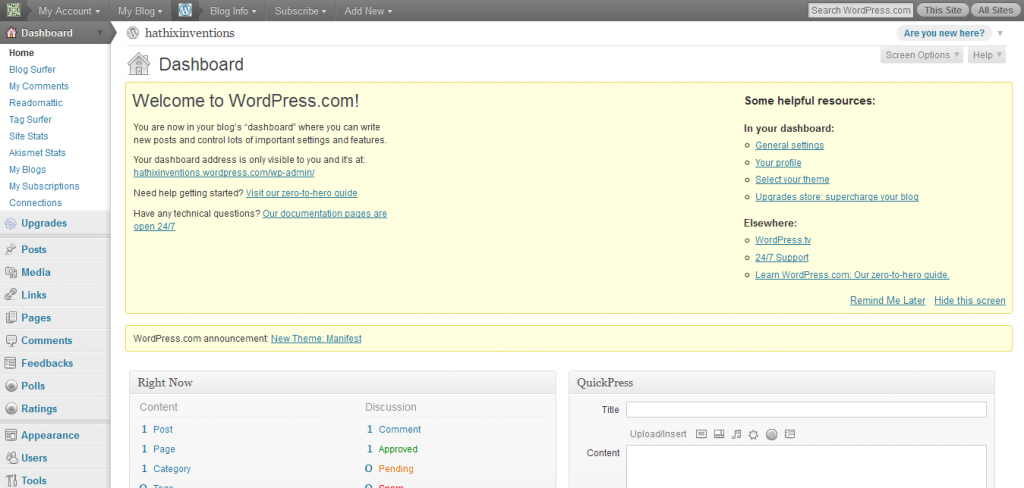Click the Add Media star icon
1024x488 pixels.
(x=753, y=434)
